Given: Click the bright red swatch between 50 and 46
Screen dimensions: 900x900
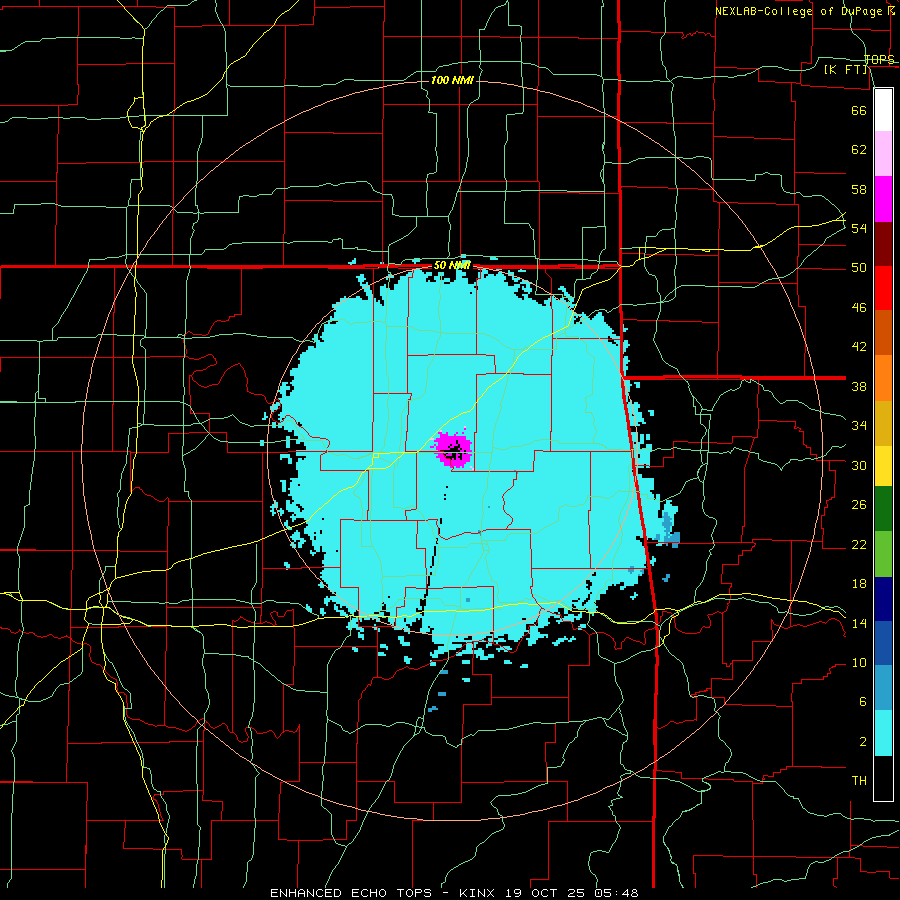Looking at the screenshot, I should point(883,289).
